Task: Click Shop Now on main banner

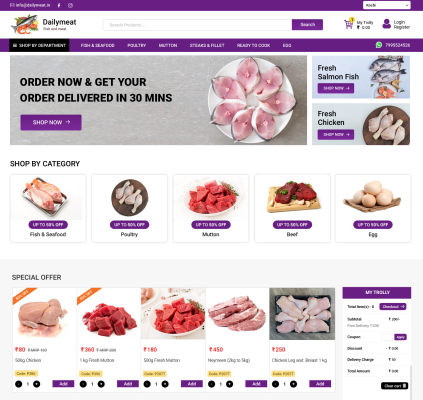Action: [51, 122]
